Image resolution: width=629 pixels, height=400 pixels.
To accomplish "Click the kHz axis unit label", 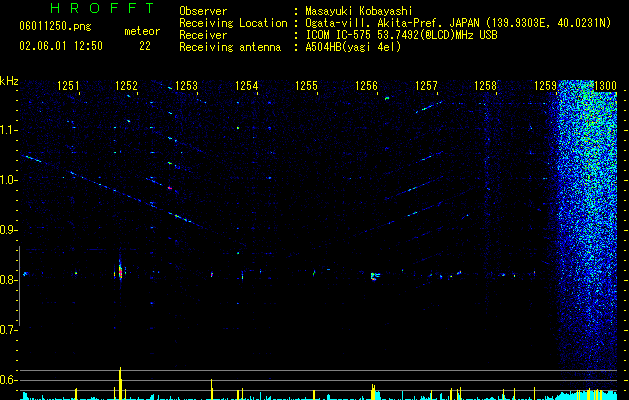I will 9,81.
